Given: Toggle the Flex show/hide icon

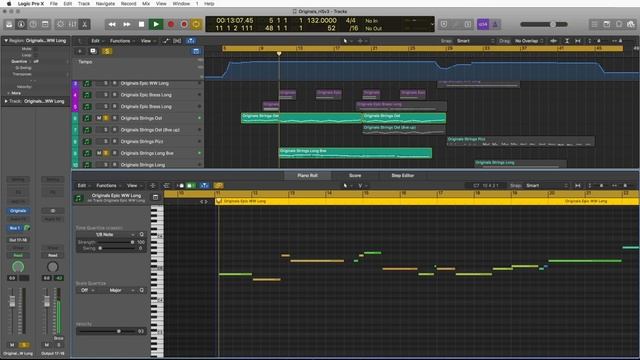Looking at the screenshot, I should [x=177, y=41].
